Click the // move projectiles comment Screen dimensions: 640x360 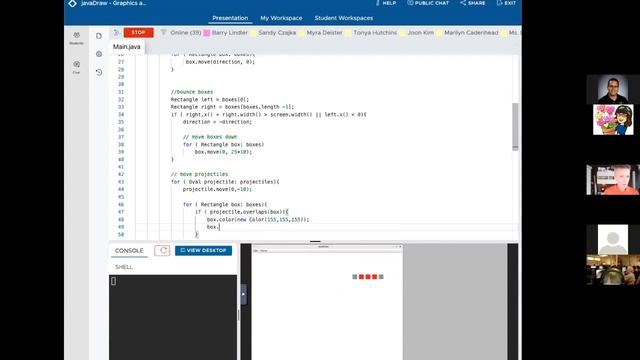pyautogui.click(x=200, y=174)
